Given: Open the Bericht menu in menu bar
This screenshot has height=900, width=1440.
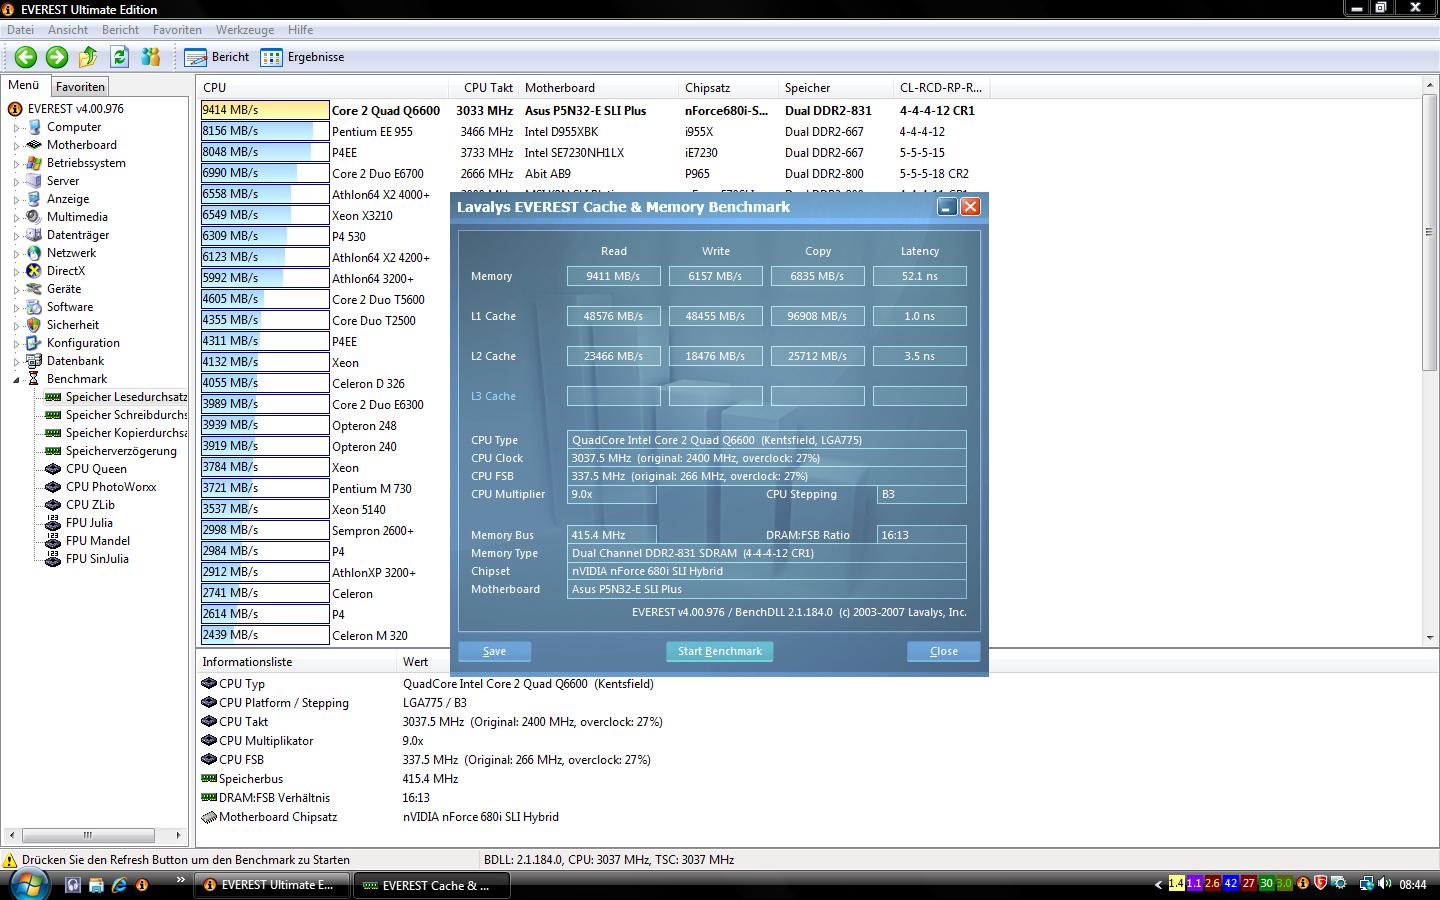Looking at the screenshot, I should pos(120,30).
